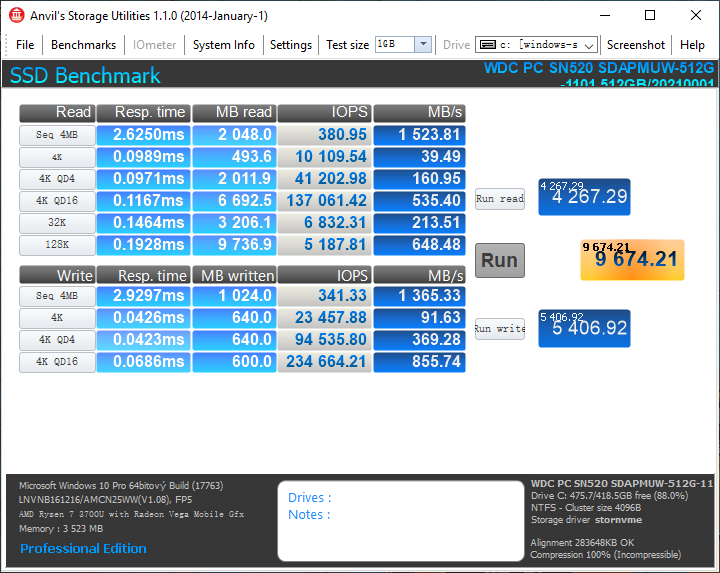Click the orange total score 9 674.21 box

(x=632, y=260)
